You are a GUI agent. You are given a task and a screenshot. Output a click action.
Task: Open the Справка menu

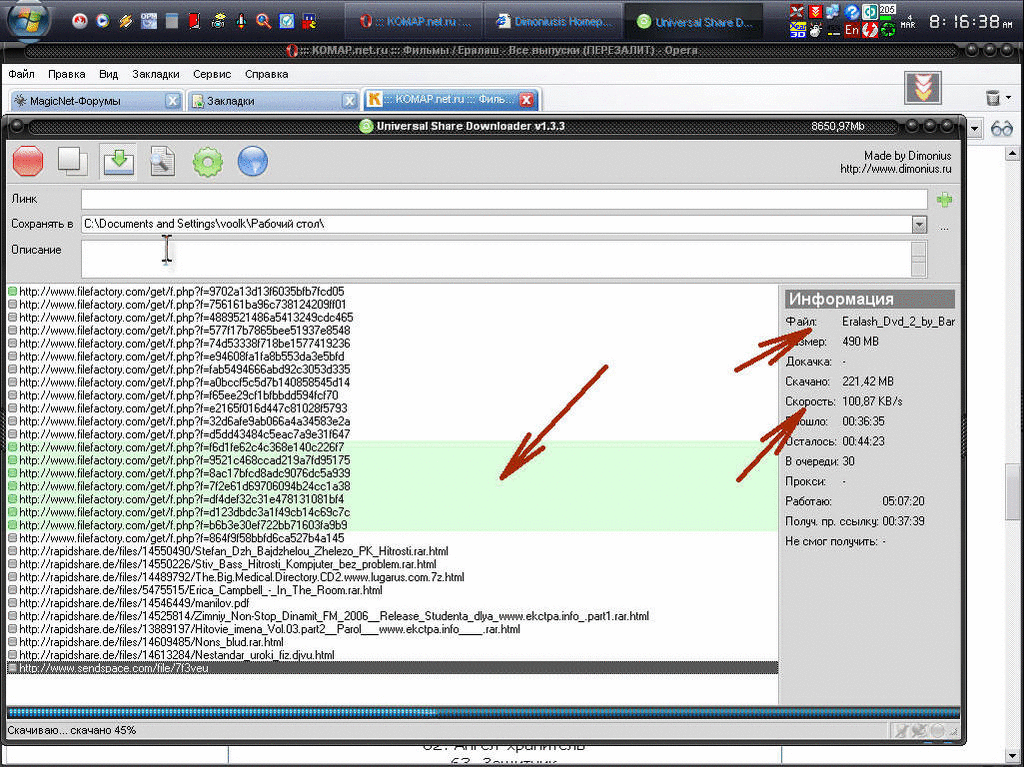tap(266, 74)
